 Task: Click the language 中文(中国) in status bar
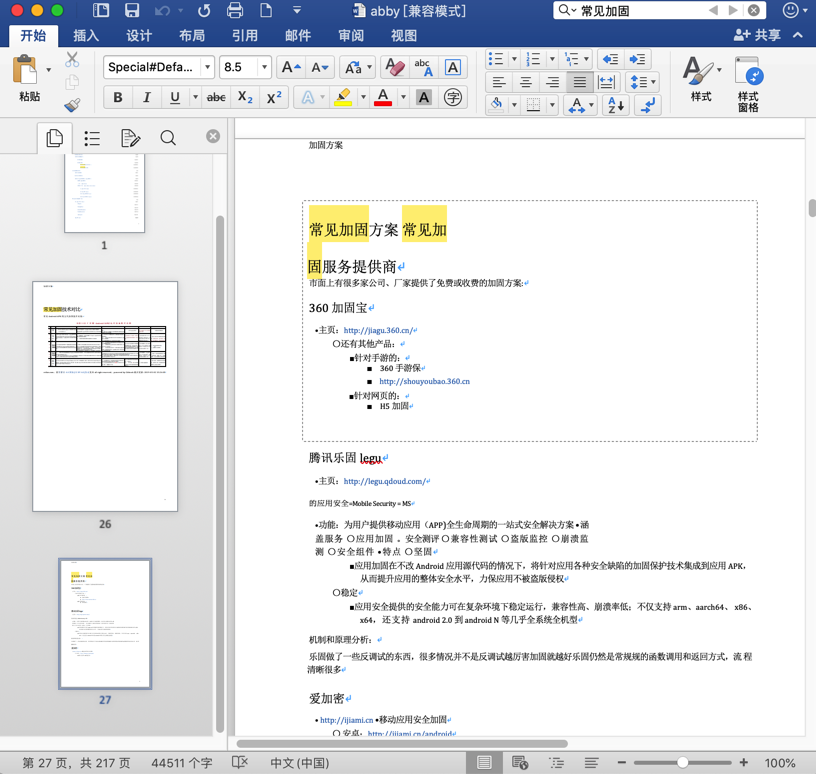[299, 763]
